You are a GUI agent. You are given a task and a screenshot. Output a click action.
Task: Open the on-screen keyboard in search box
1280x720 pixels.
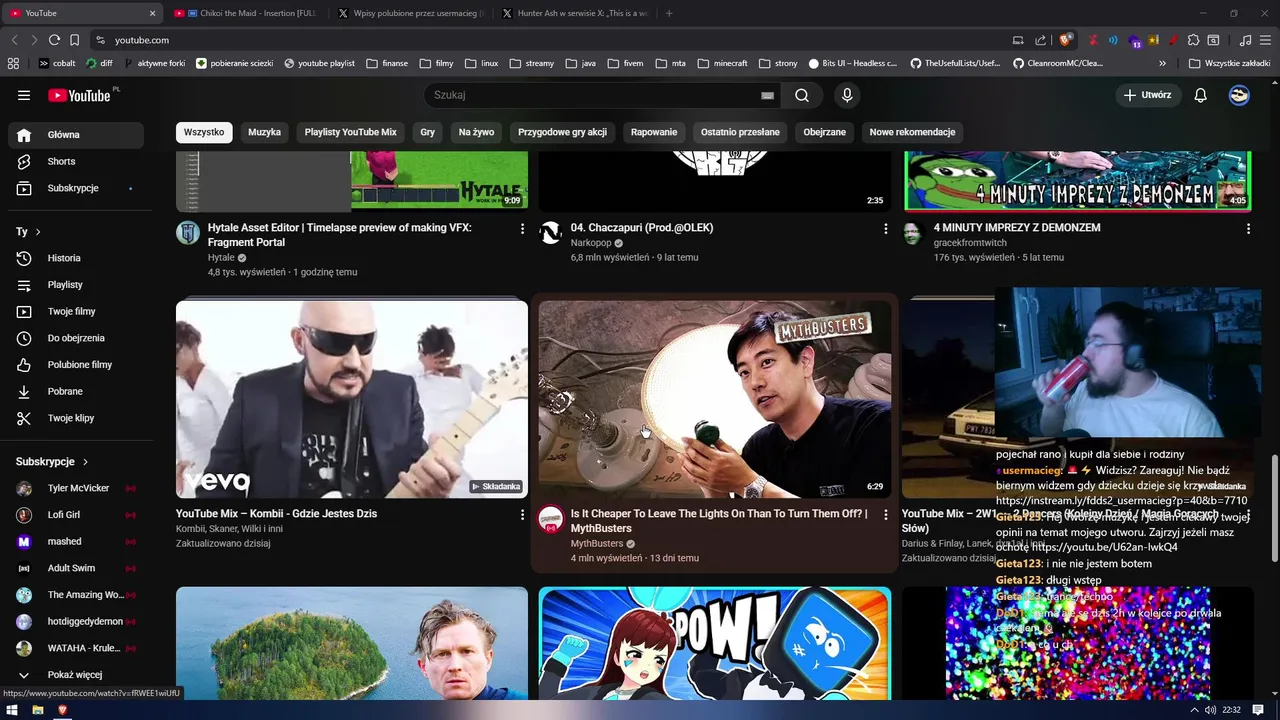[x=767, y=95]
